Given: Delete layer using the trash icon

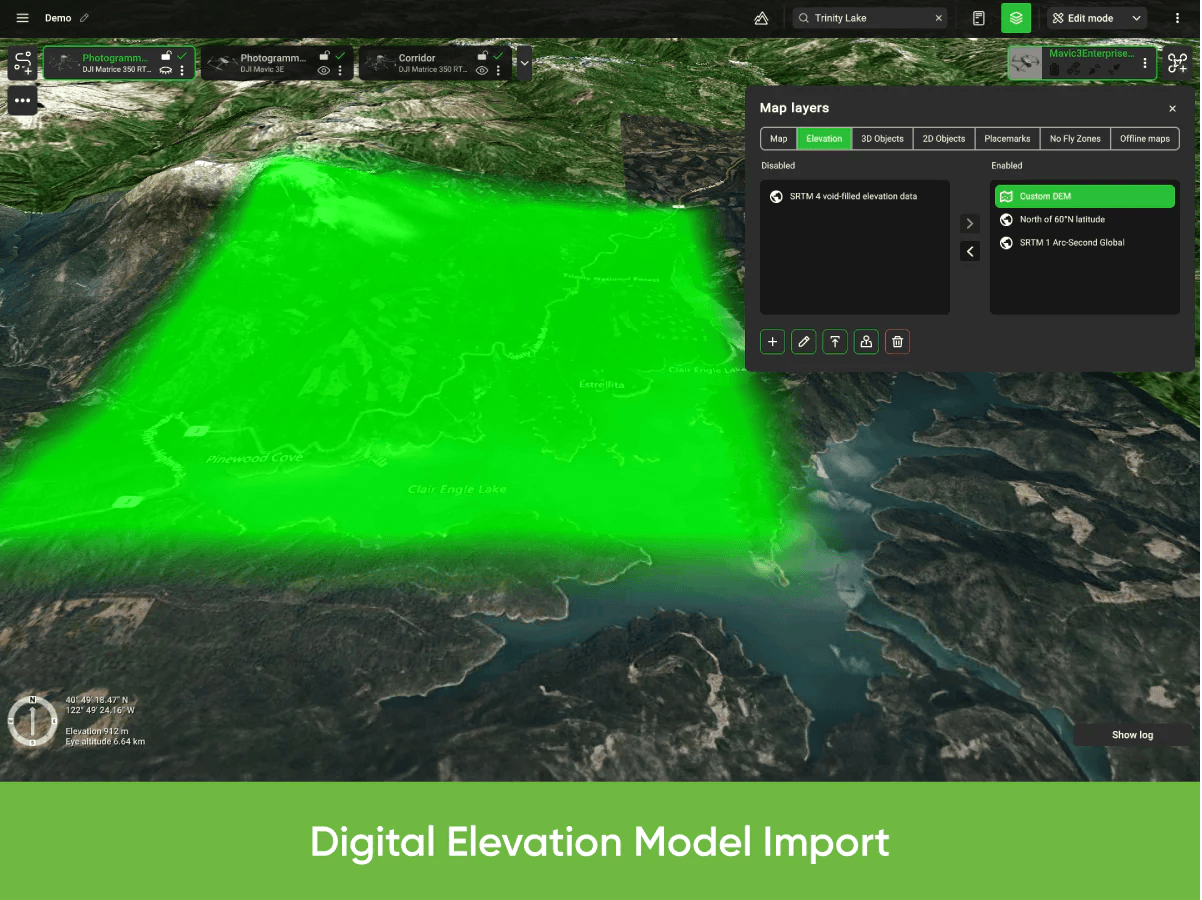Looking at the screenshot, I should pos(897,342).
